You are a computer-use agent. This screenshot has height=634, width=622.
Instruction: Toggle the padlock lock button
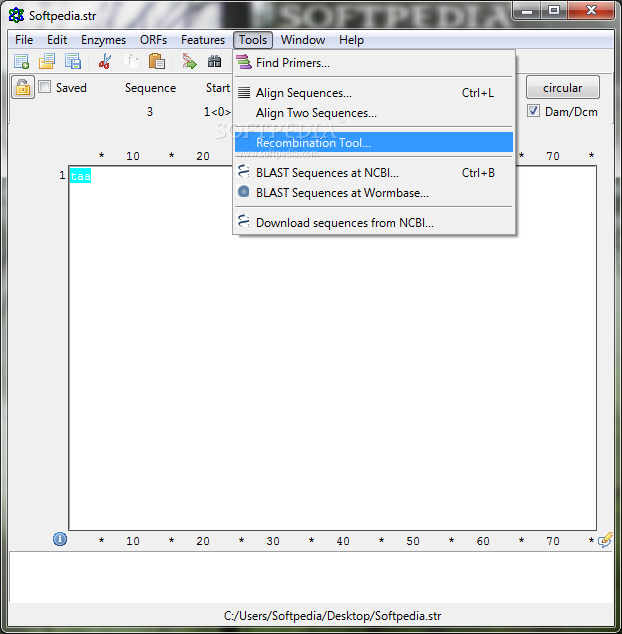pyautogui.click(x=23, y=87)
